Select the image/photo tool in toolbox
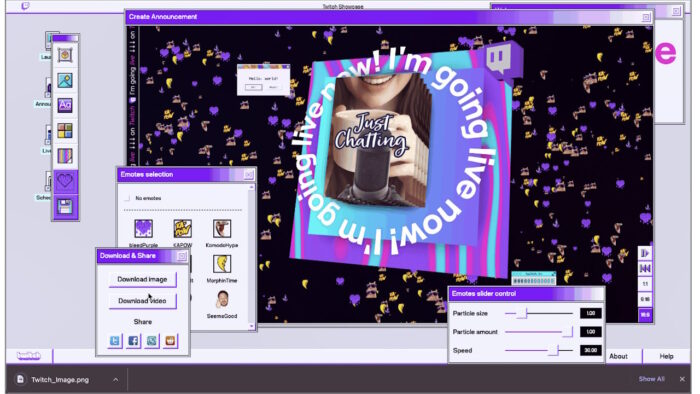700x394 pixels. click(65, 80)
